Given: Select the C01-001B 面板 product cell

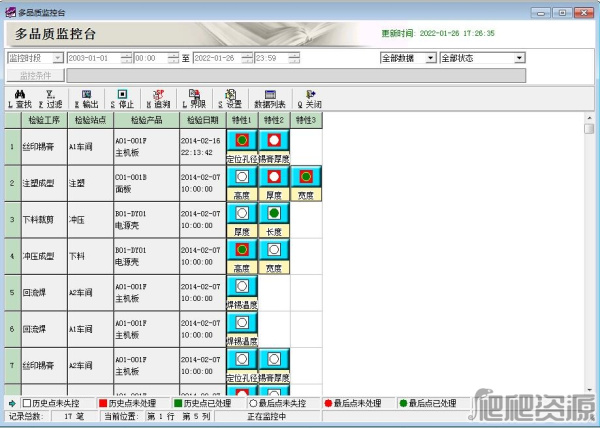Looking at the screenshot, I should point(147,183).
